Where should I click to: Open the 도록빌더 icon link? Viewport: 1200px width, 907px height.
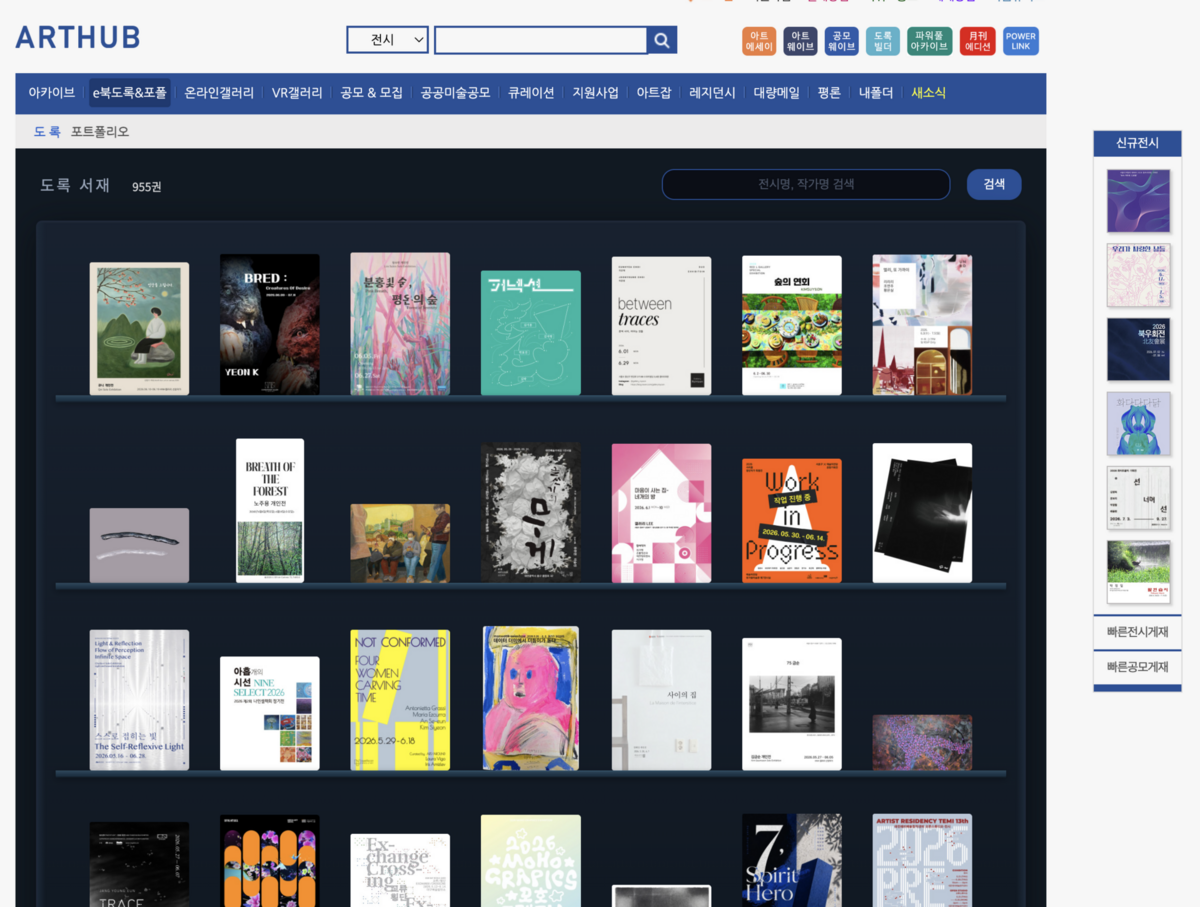pos(883,41)
